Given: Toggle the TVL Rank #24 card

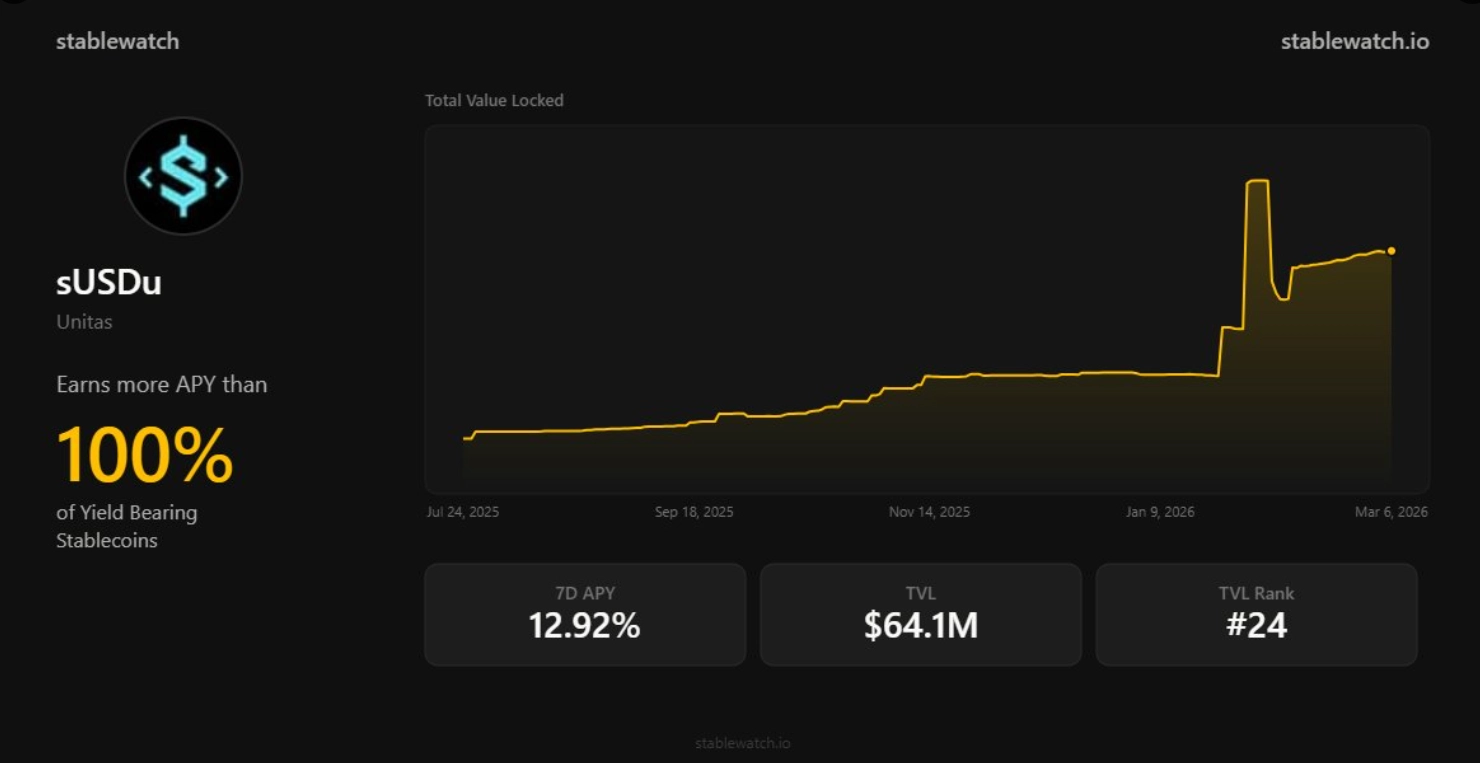Looking at the screenshot, I should tap(1256, 614).
